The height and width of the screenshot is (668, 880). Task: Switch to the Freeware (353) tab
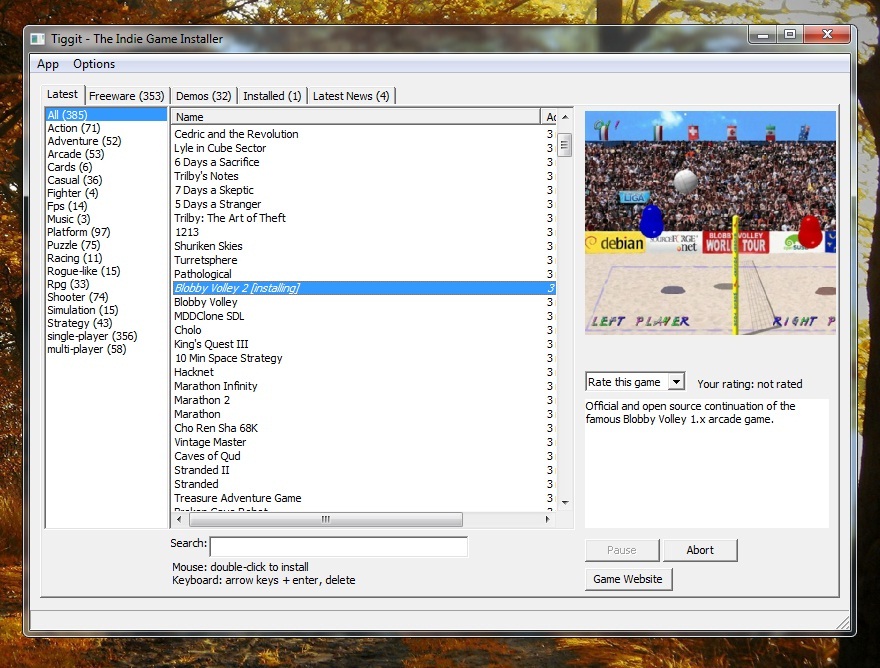click(126, 96)
